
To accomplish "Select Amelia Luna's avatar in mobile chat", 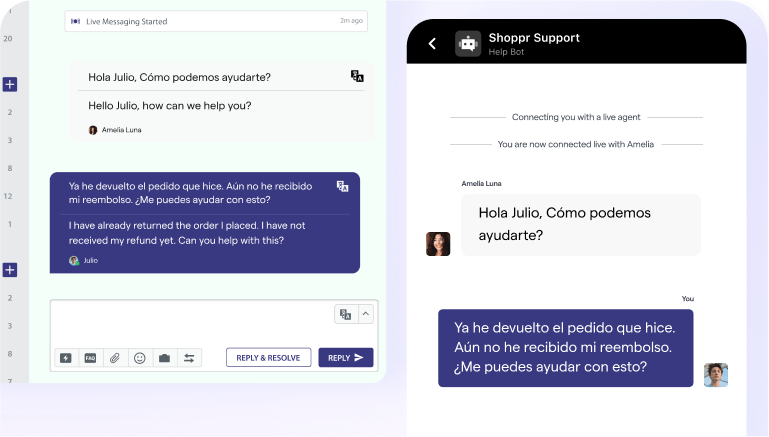I will click(x=438, y=244).
